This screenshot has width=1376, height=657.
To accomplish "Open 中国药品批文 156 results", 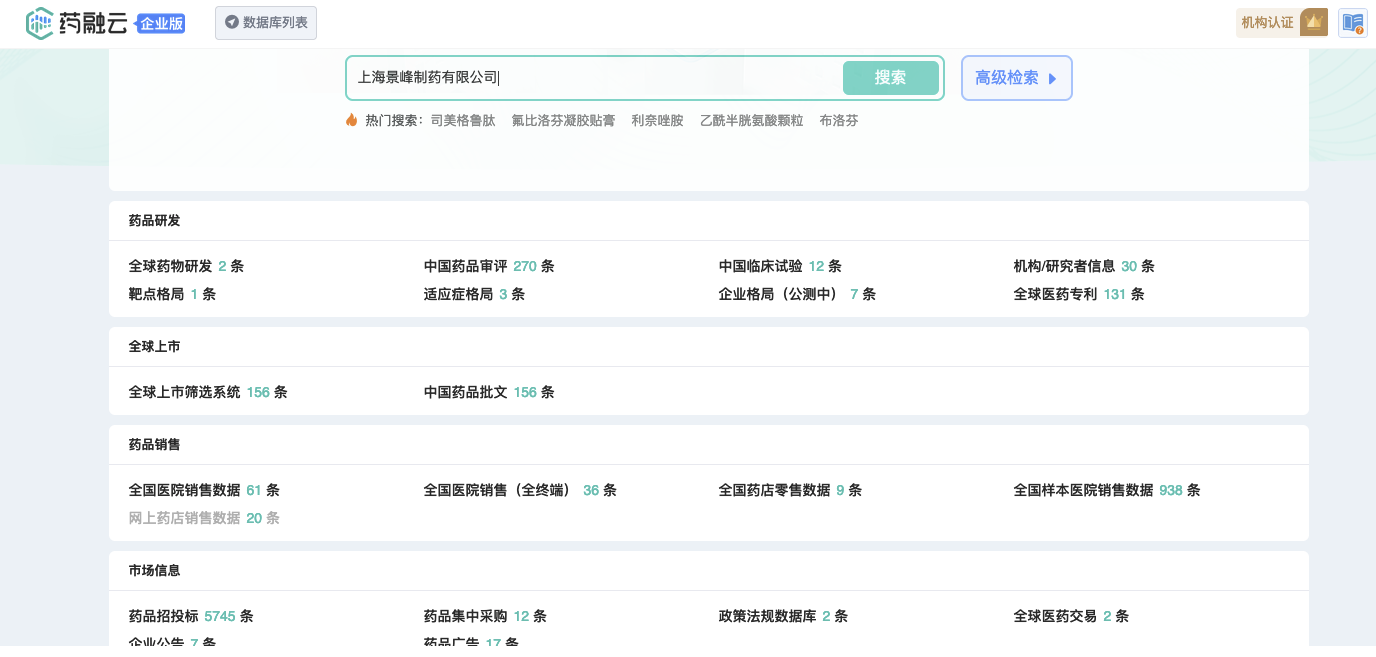I will pyautogui.click(x=488, y=392).
